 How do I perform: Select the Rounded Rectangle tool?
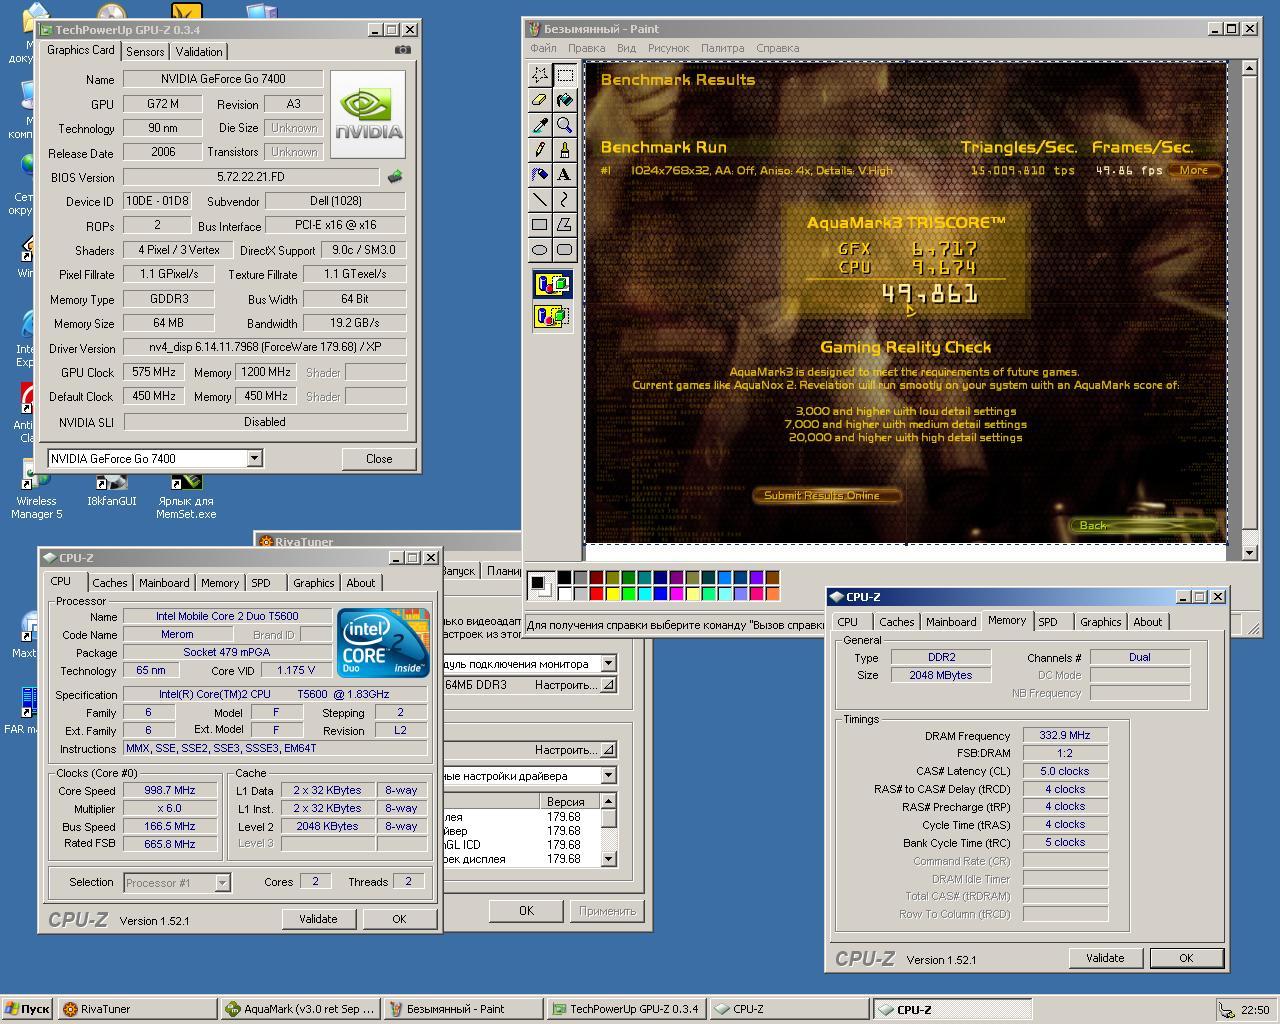click(x=565, y=250)
